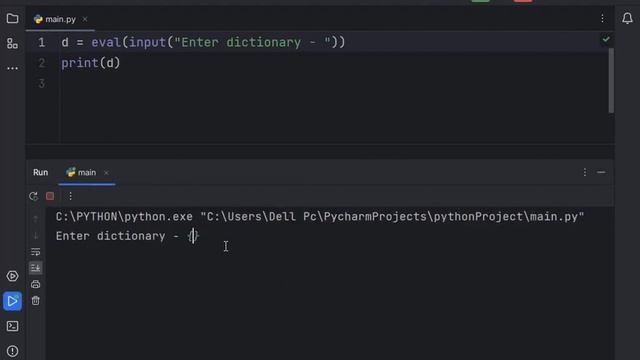Close the main run tab
The image size is (640, 360).
[x=106, y=173]
